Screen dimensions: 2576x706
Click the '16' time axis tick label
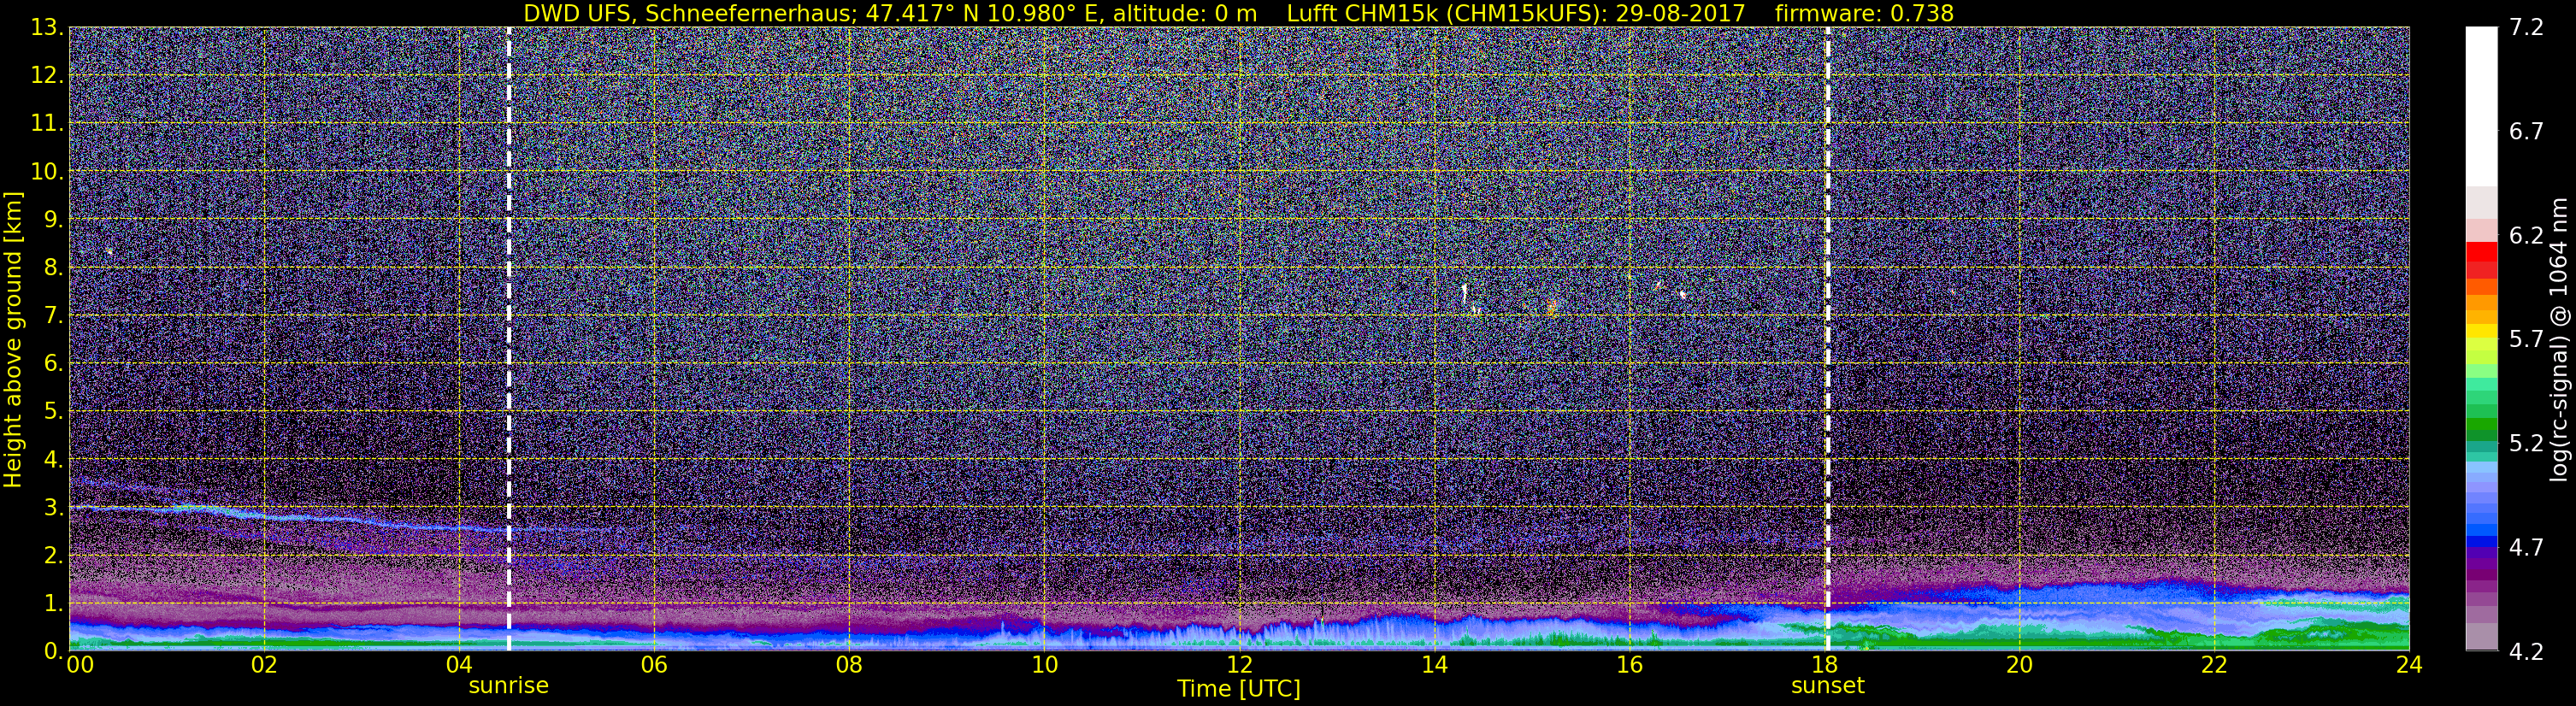[x=1629, y=665]
